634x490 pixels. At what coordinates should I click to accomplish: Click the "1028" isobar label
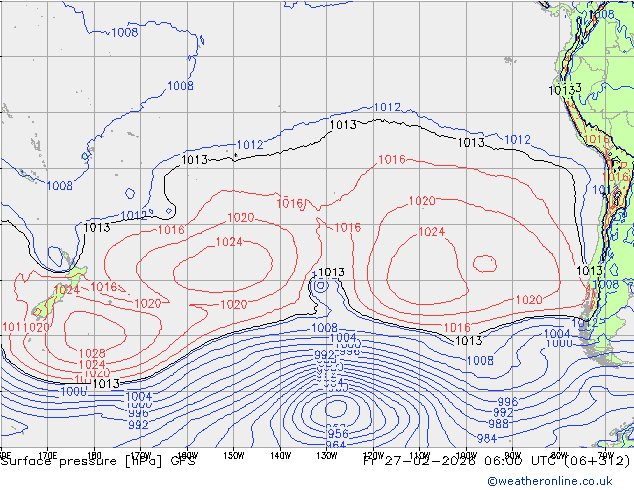(92, 353)
